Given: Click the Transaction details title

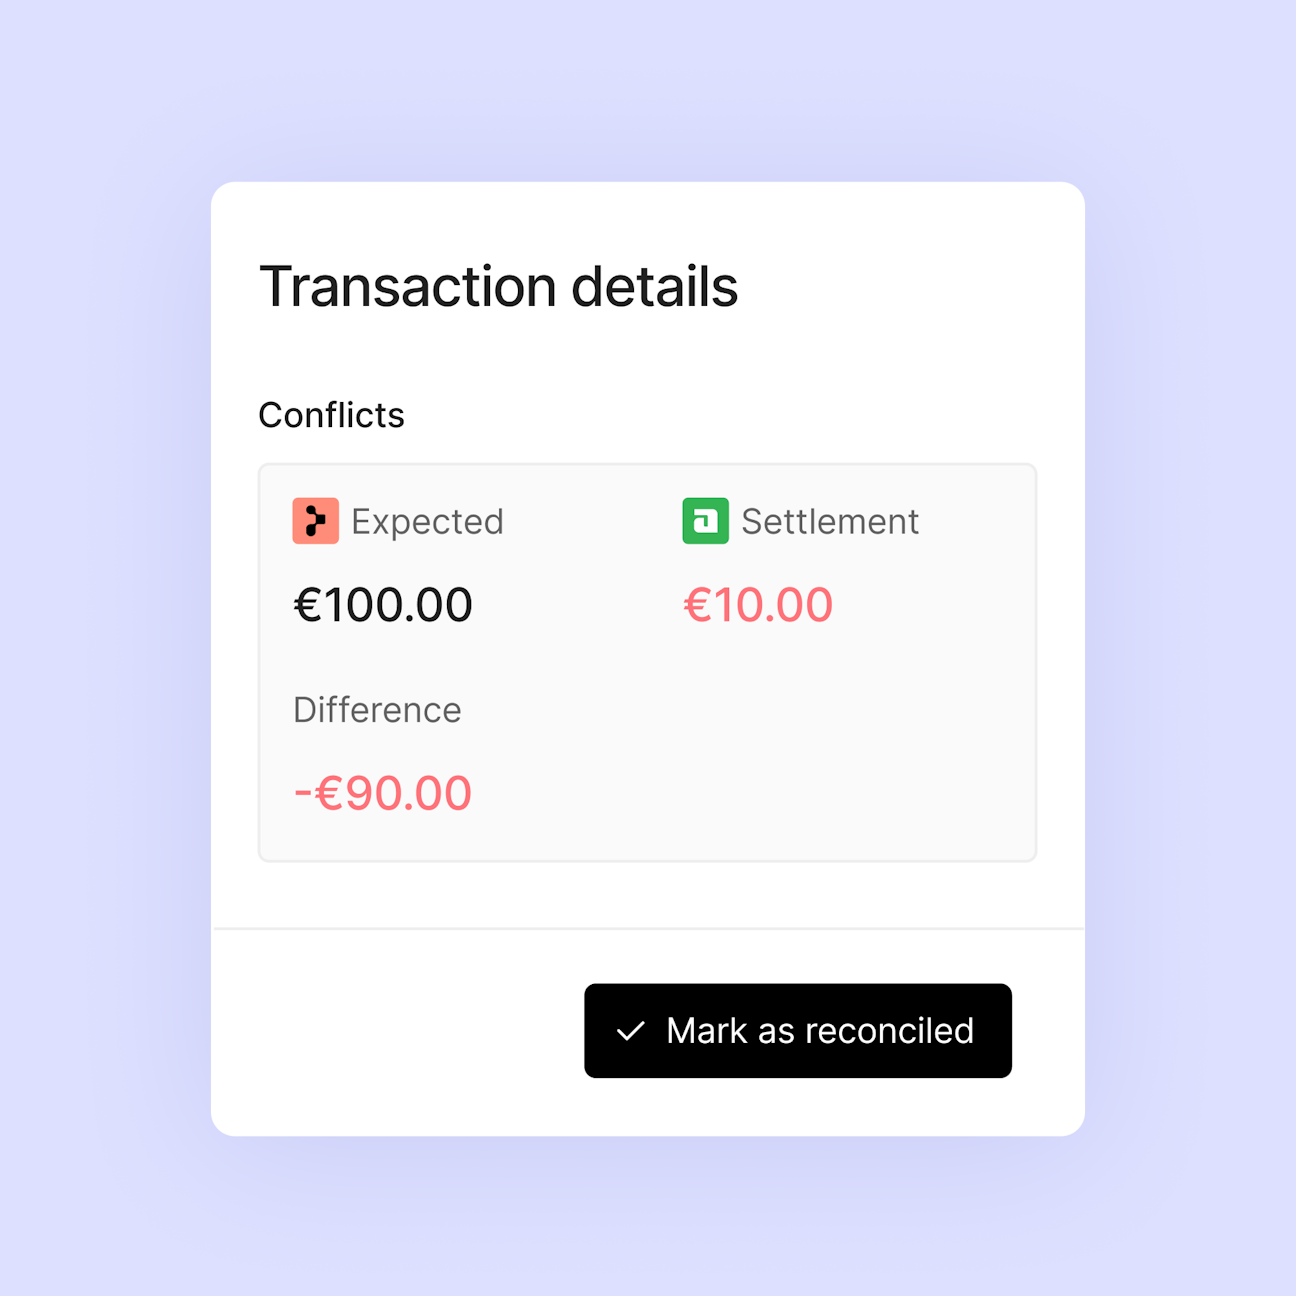Looking at the screenshot, I should click(x=498, y=287).
